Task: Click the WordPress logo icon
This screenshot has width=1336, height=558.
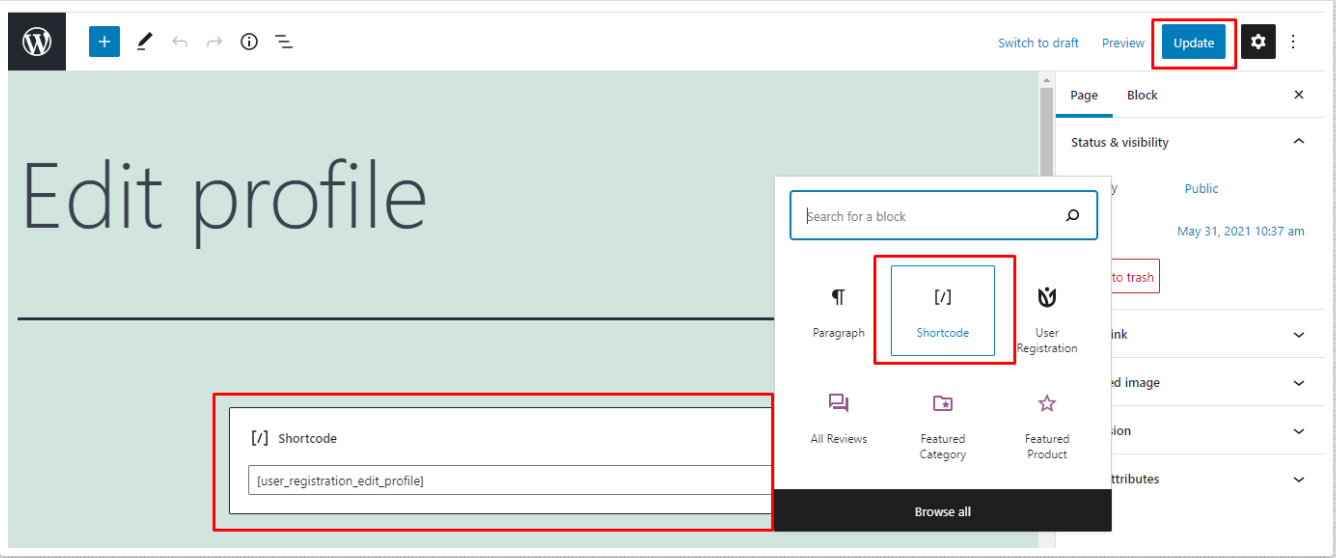Action: pyautogui.click(x=37, y=42)
